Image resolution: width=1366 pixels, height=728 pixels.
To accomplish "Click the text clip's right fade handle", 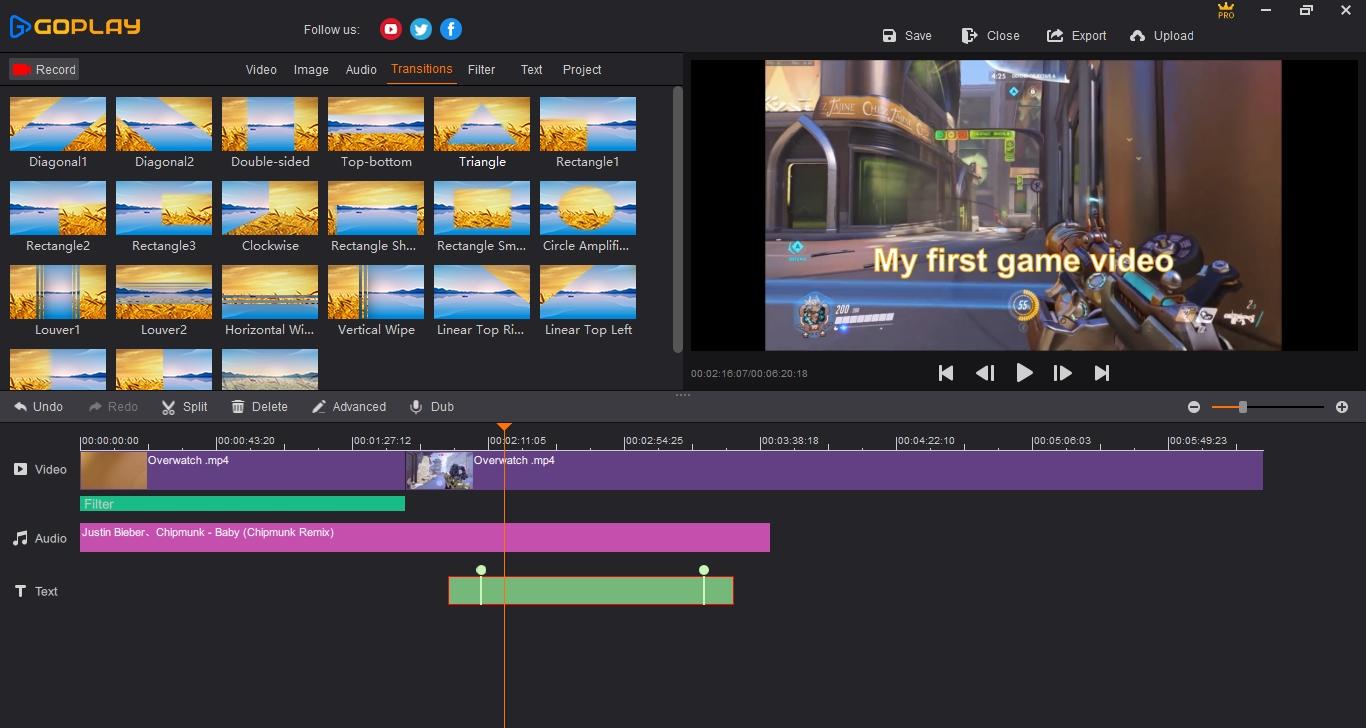I will tap(704, 570).
